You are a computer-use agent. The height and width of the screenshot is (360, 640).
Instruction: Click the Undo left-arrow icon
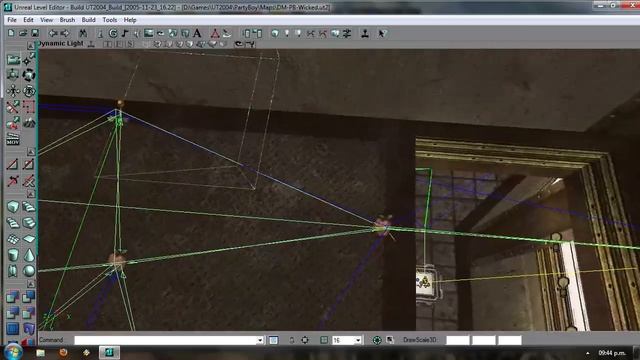pos(53,33)
